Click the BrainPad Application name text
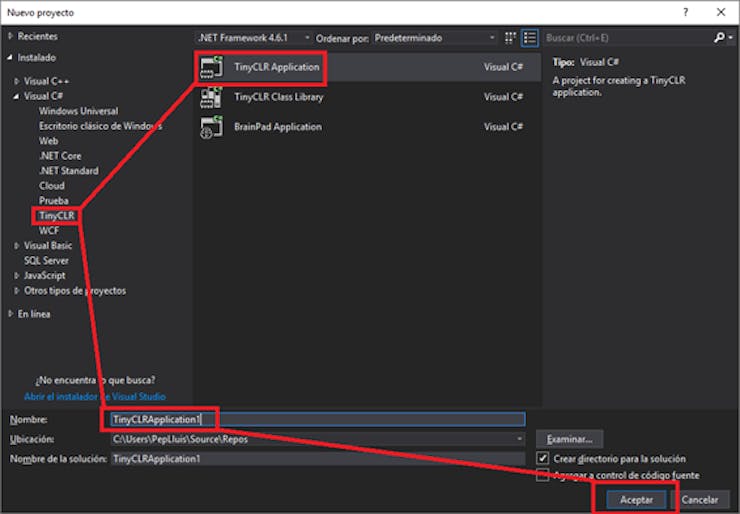The width and height of the screenshot is (740, 514). (x=278, y=126)
